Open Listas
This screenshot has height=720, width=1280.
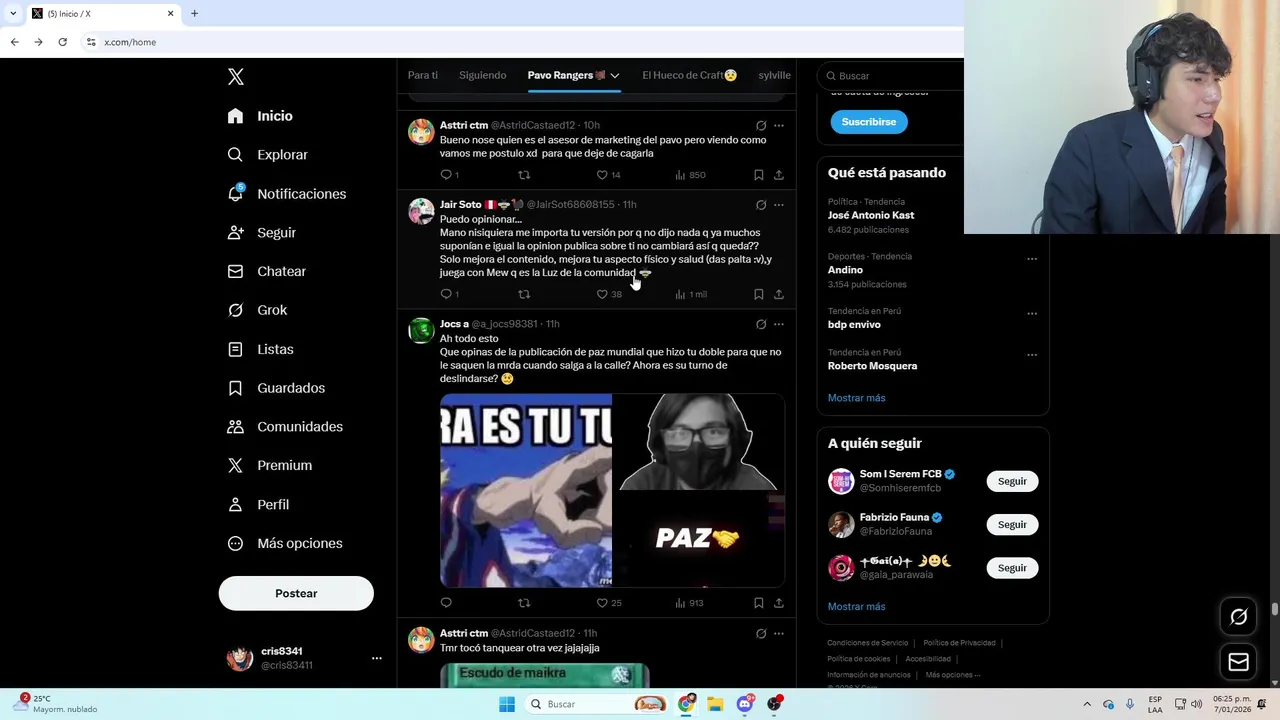point(260,349)
